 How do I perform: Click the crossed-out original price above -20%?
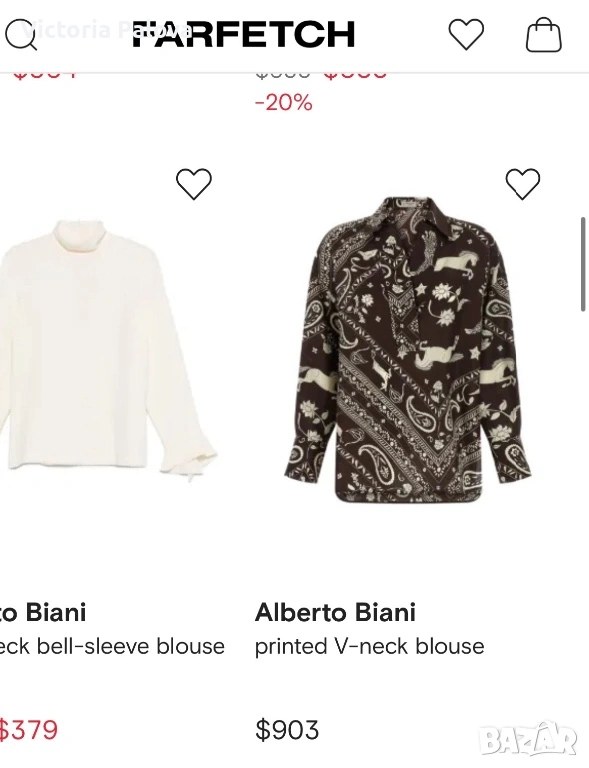coord(283,75)
